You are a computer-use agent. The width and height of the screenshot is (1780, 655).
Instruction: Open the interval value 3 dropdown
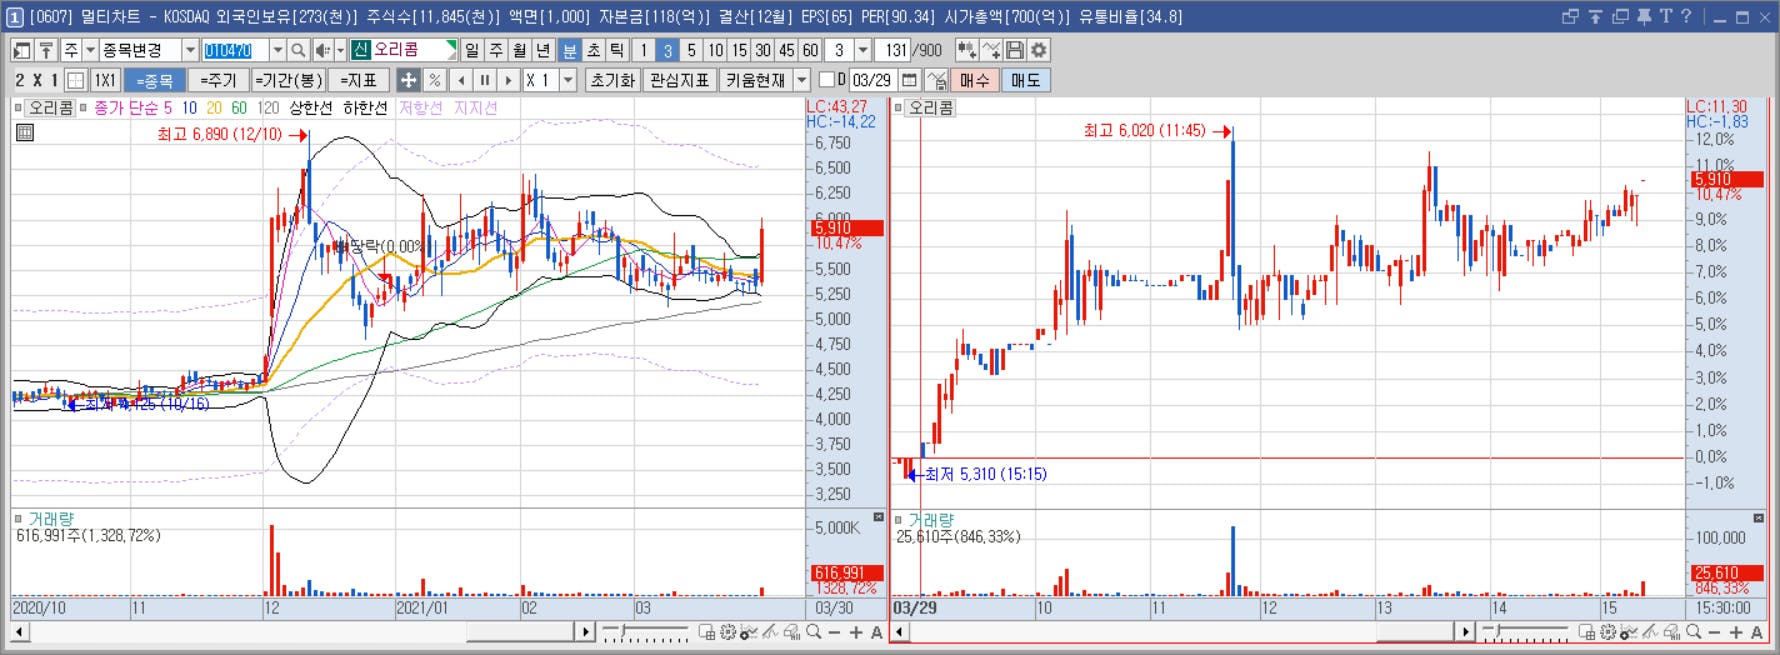point(863,50)
